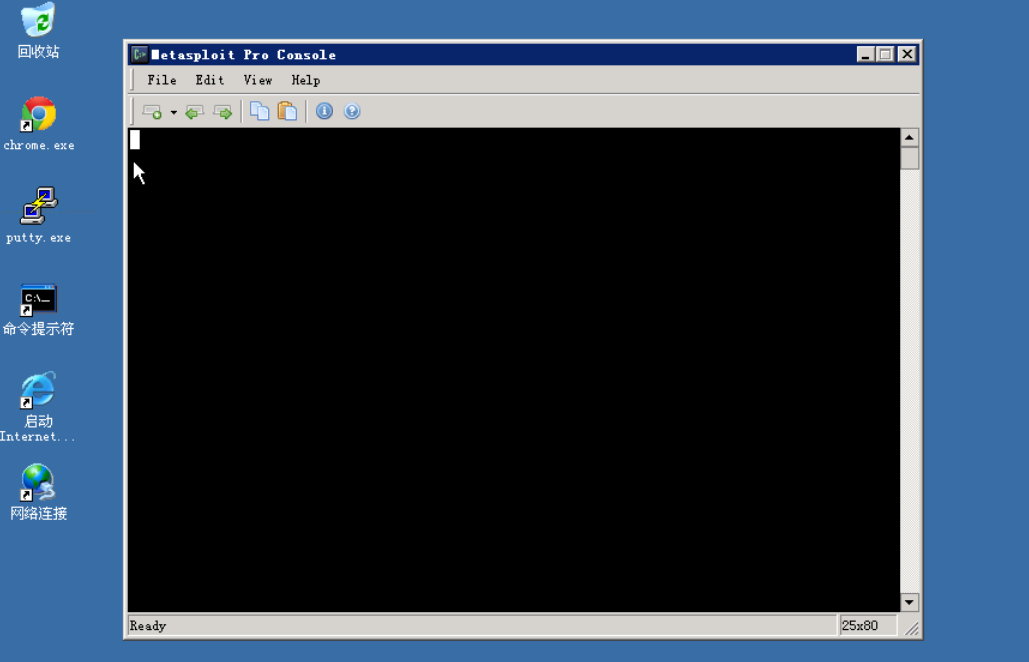Open the File menu
The width and height of the screenshot is (1029, 662).
161,80
